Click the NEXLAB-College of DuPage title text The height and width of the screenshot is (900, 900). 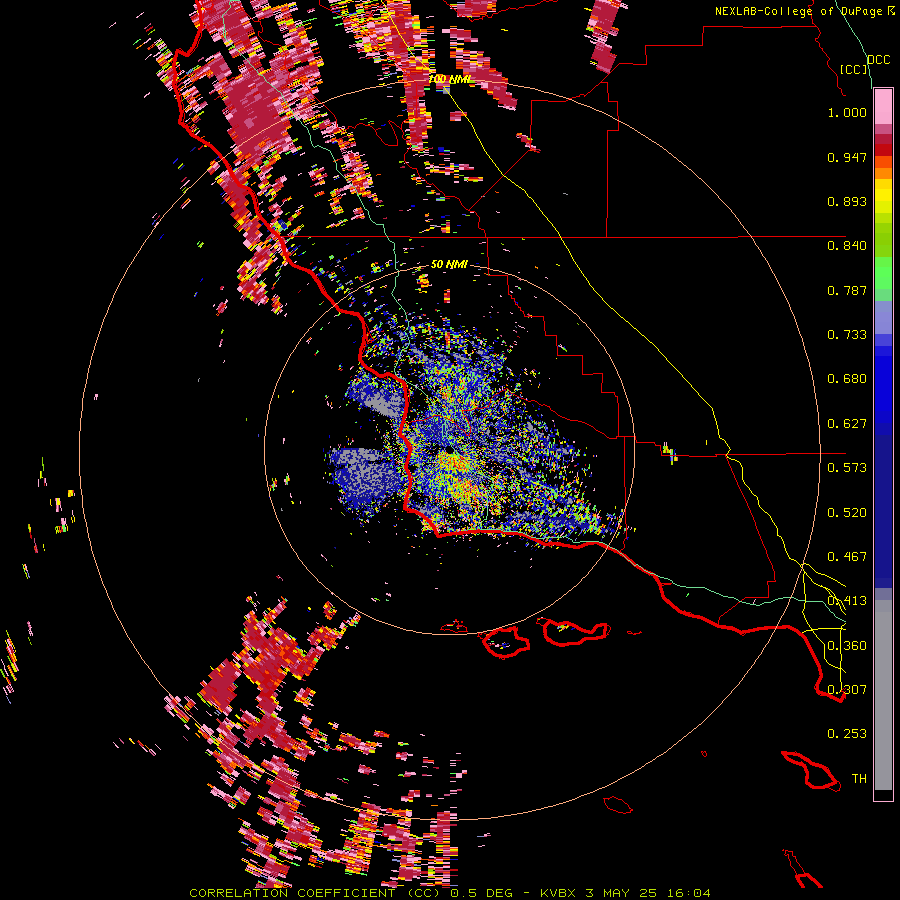tap(805, 11)
